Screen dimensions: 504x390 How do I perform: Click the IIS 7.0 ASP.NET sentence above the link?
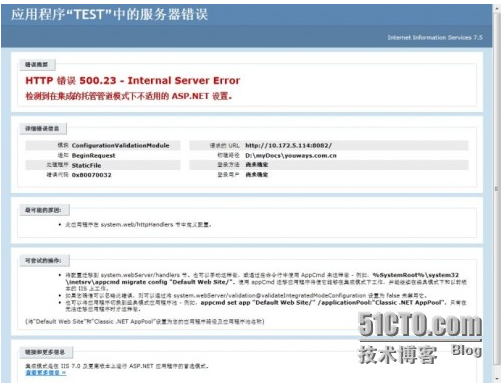[117, 366]
